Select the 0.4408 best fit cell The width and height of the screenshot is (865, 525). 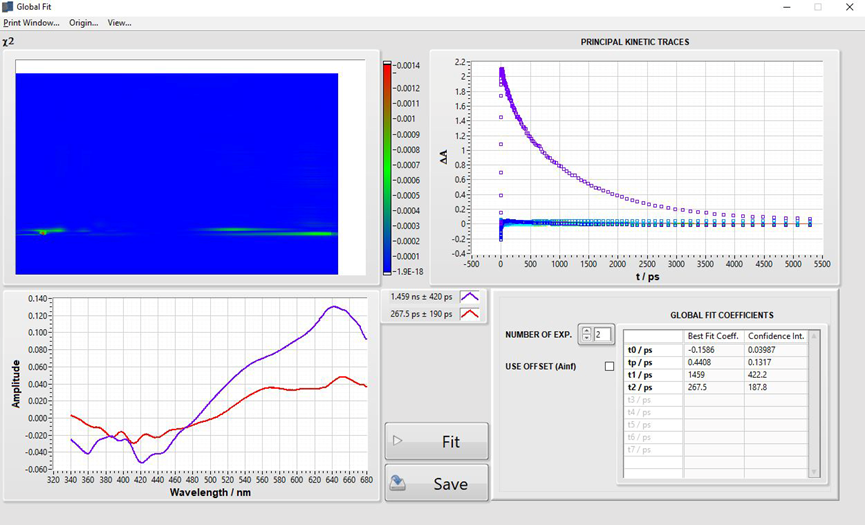(714, 362)
